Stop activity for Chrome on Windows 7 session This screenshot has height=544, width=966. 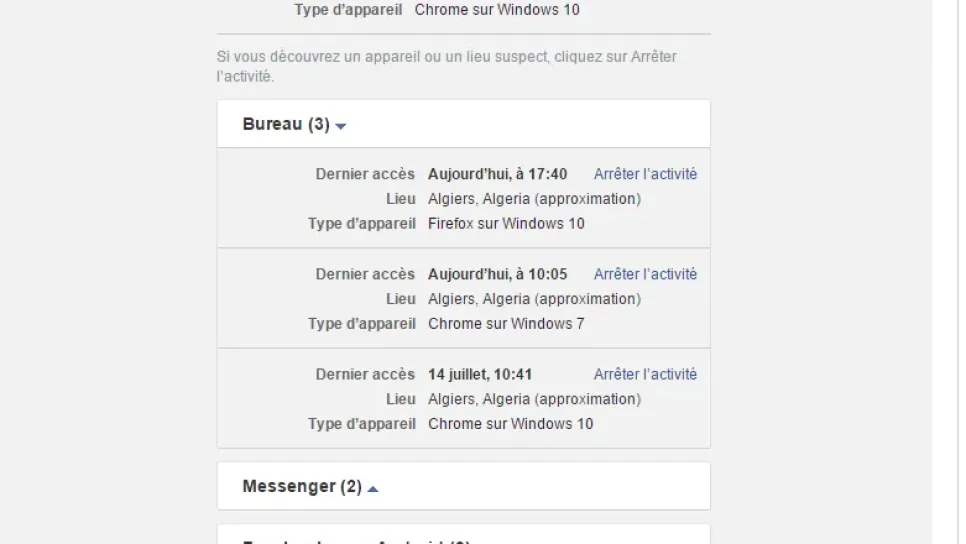point(645,274)
